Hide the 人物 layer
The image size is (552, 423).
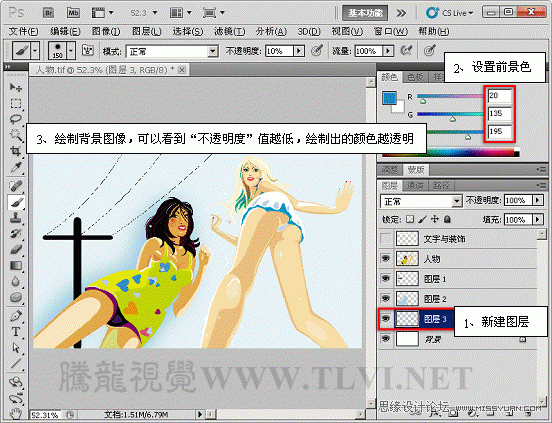point(386,259)
